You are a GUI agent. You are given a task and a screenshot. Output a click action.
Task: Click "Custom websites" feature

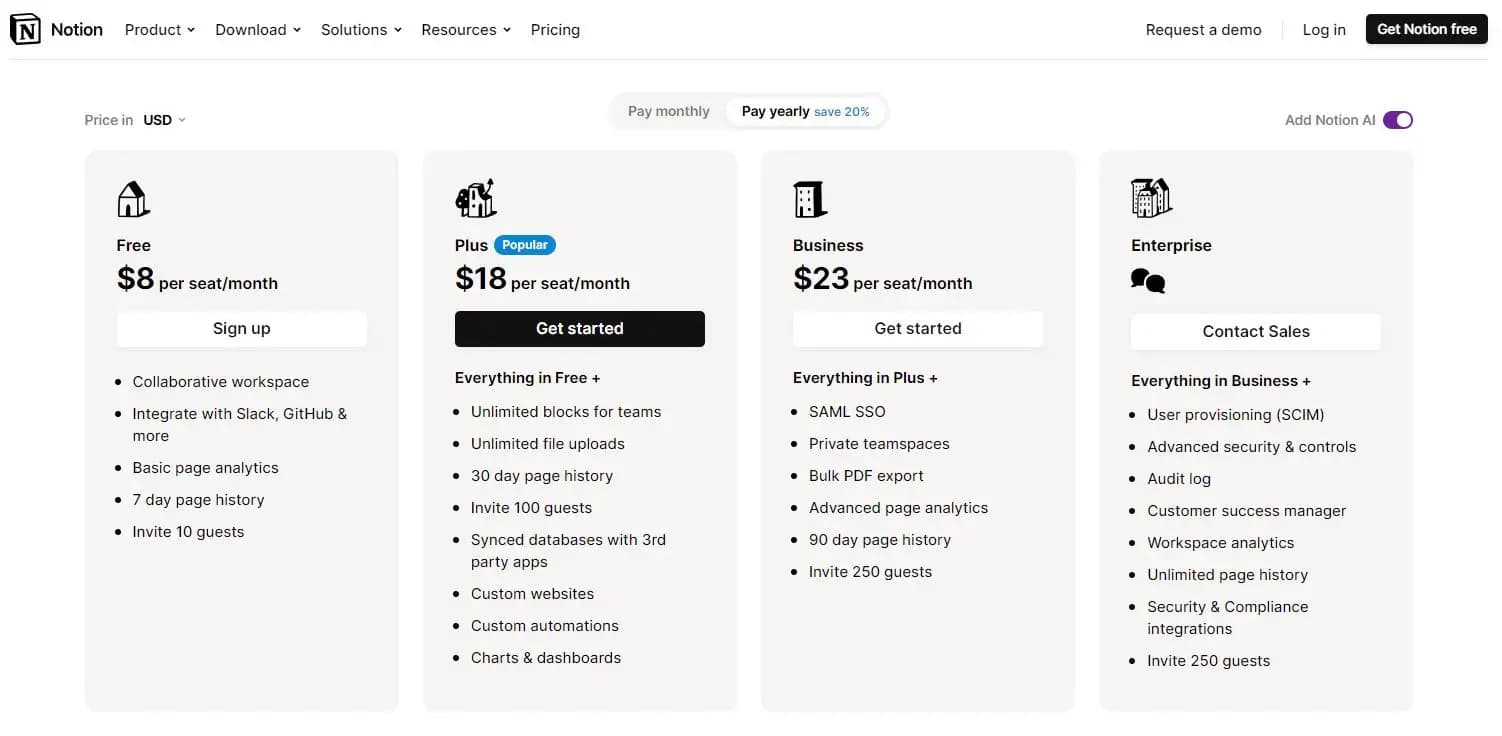pyautogui.click(x=533, y=594)
